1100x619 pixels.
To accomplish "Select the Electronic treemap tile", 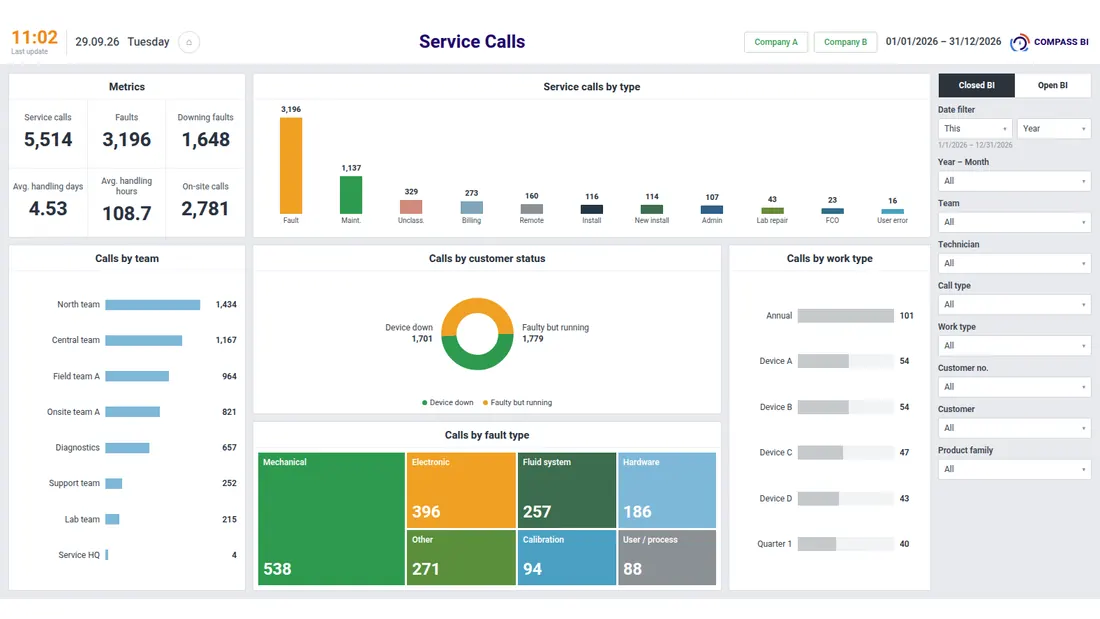I will pos(461,490).
